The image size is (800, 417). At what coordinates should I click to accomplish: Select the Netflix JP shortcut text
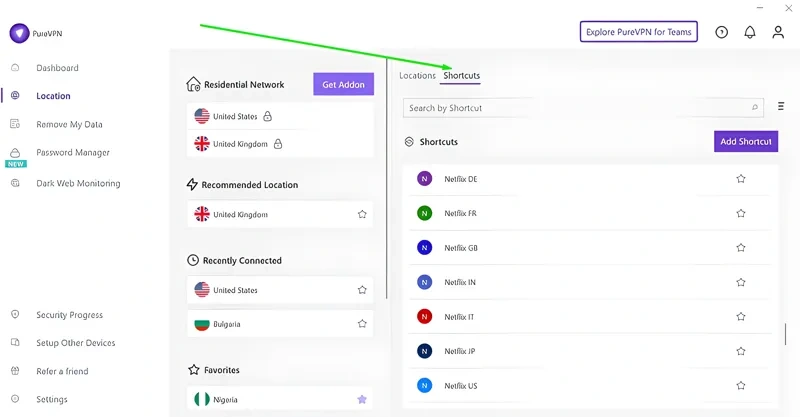(459, 351)
